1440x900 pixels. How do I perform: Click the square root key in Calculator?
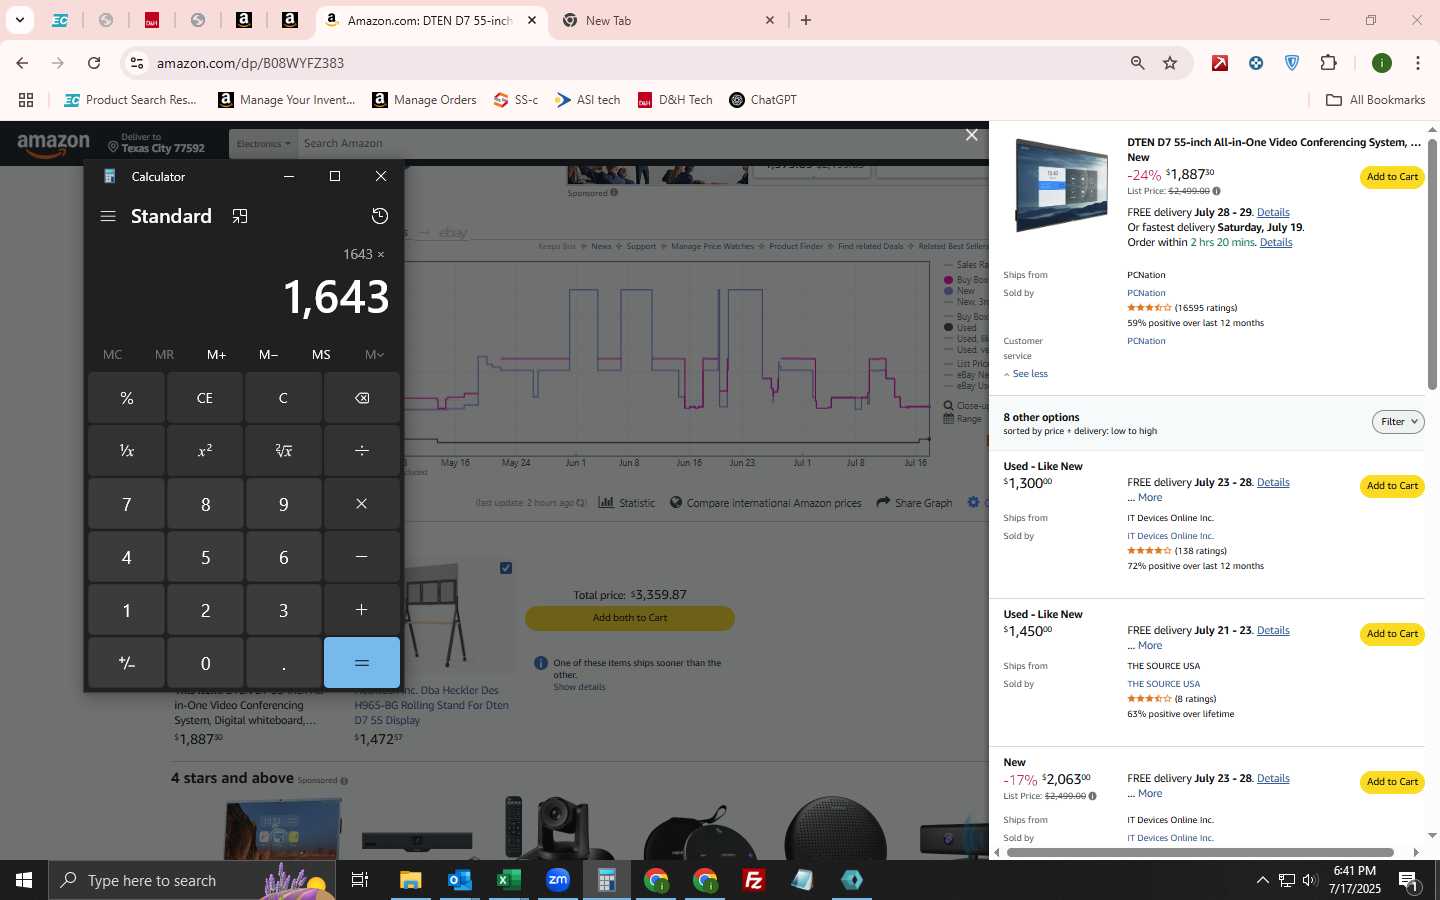283,451
